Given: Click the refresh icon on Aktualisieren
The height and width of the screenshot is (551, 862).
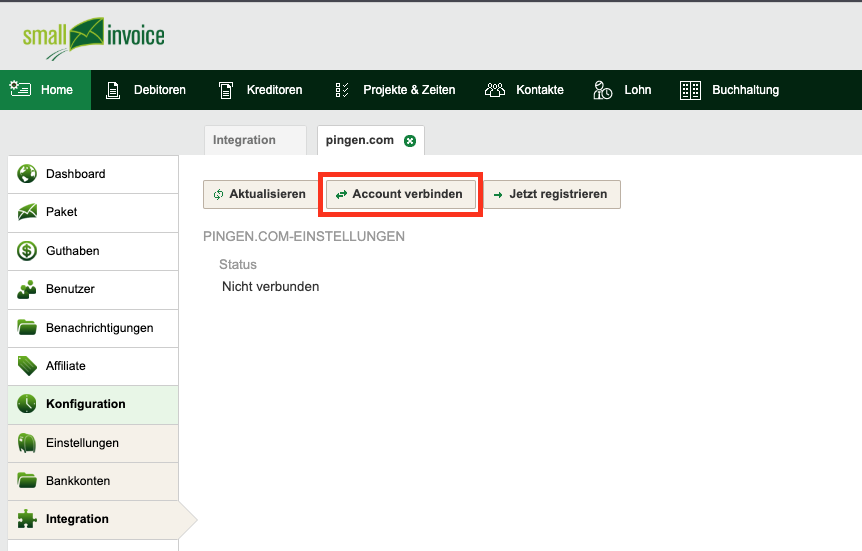Looking at the screenshot, I should click(x=218, y=194).
